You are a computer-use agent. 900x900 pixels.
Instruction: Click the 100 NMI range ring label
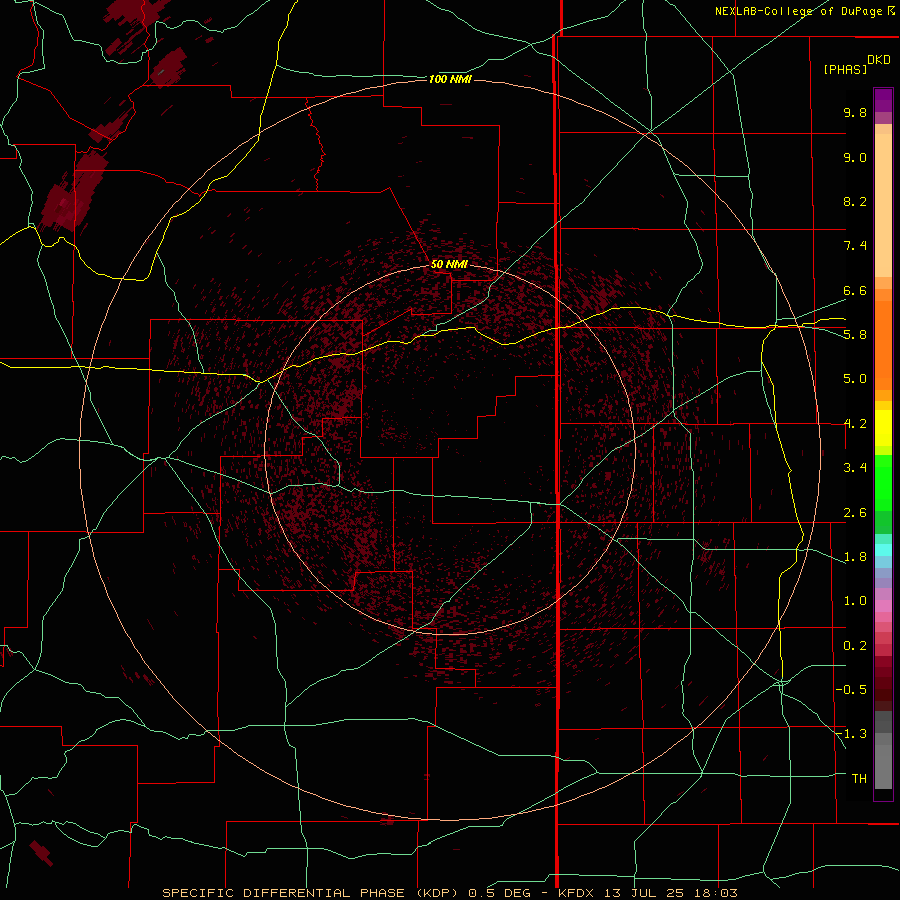(x=450, y=79)
